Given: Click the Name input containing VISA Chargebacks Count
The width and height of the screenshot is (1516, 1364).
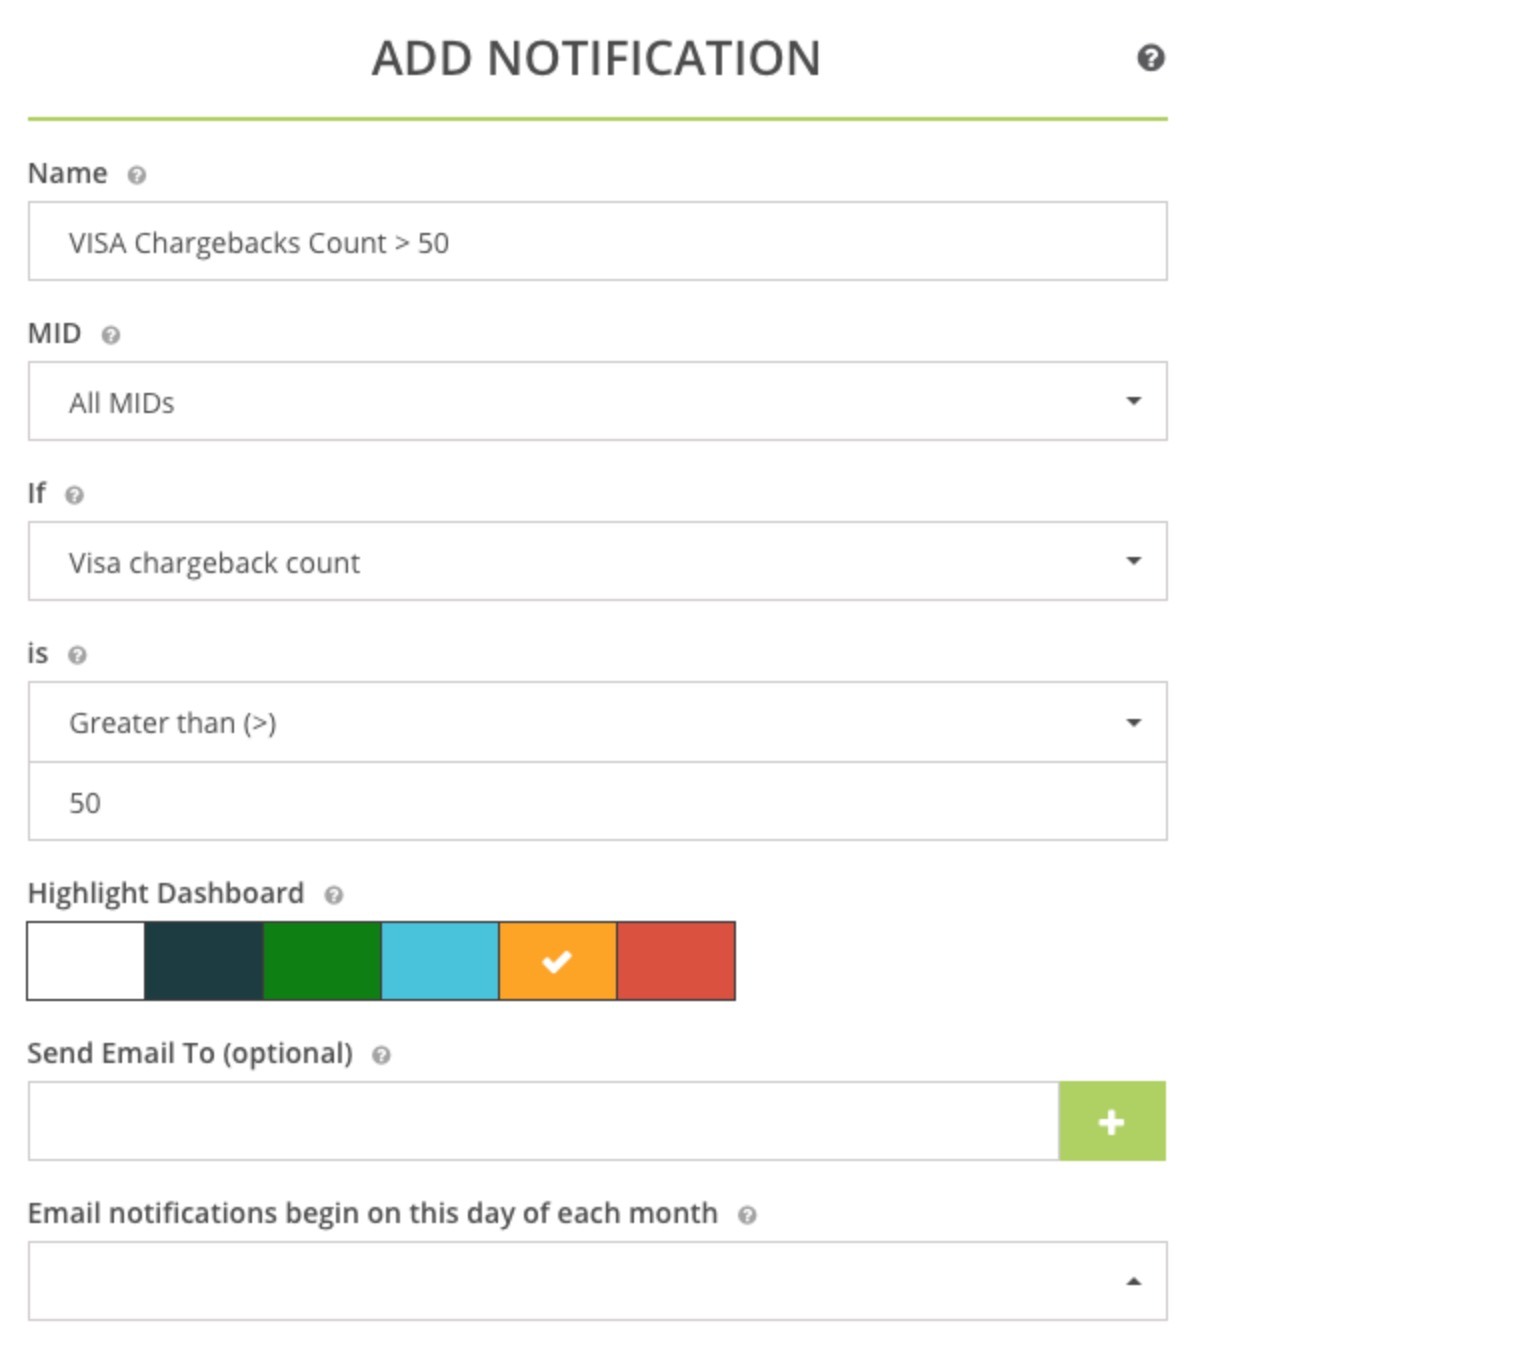Looking at the screenshot, I should pyautogui.click(x=597, y=241).
